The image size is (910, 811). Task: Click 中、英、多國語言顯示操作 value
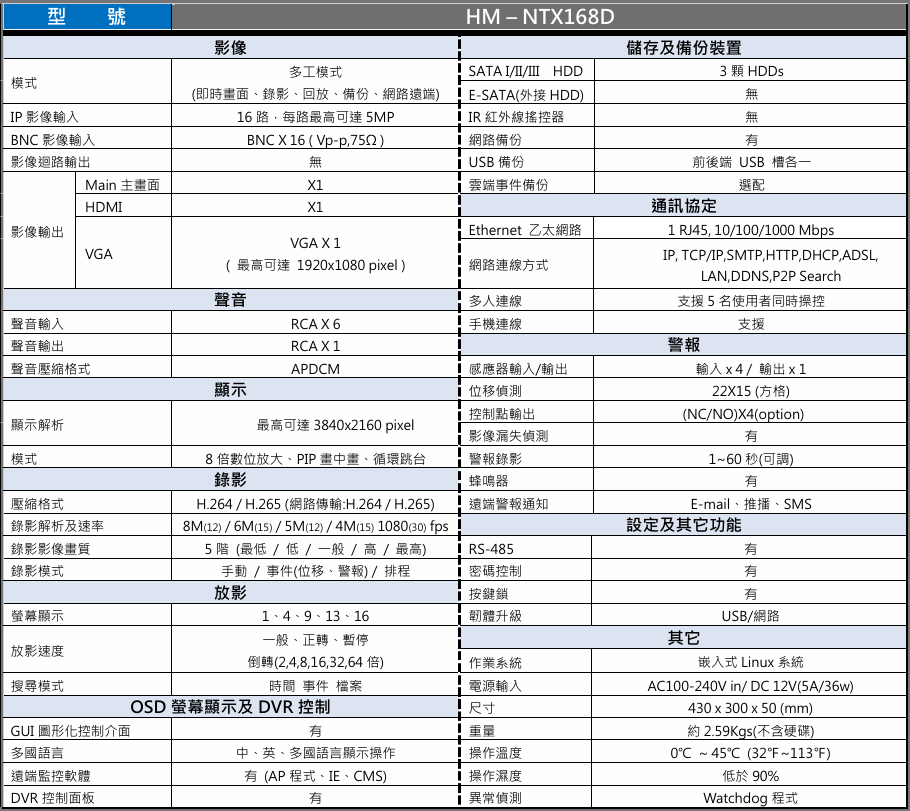tap(315, 753)
